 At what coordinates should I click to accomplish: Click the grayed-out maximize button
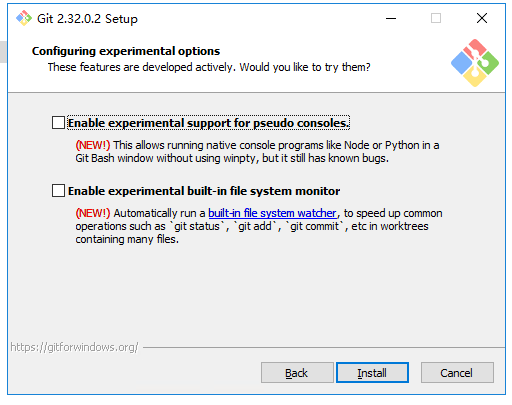pyautogui.click(x=436, y=18)
